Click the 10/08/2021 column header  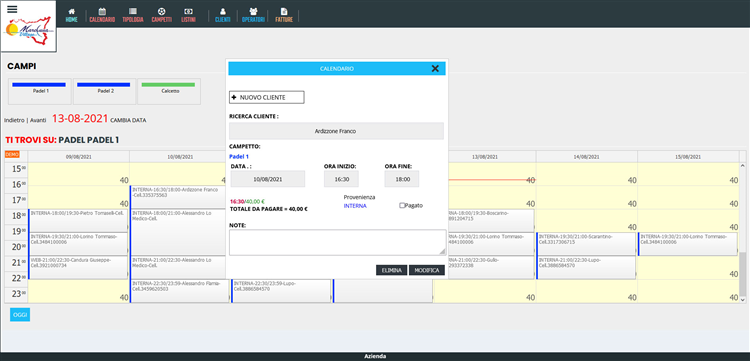tap(180, 156)
